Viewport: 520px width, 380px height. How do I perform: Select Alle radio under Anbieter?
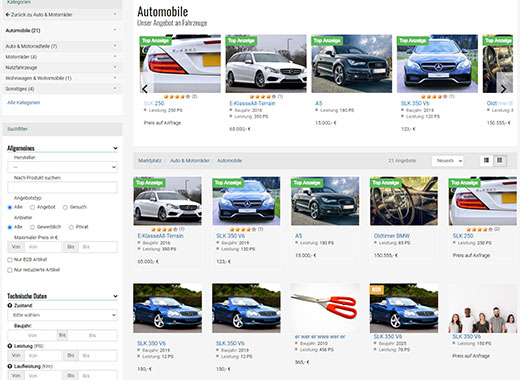coord(10,227)
